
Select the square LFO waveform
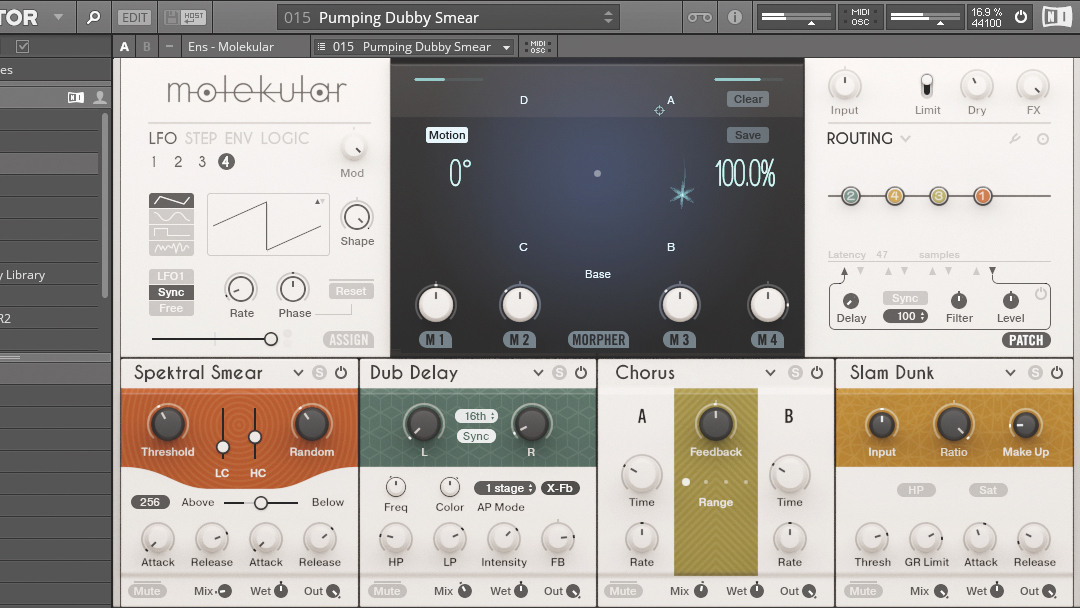172,232
